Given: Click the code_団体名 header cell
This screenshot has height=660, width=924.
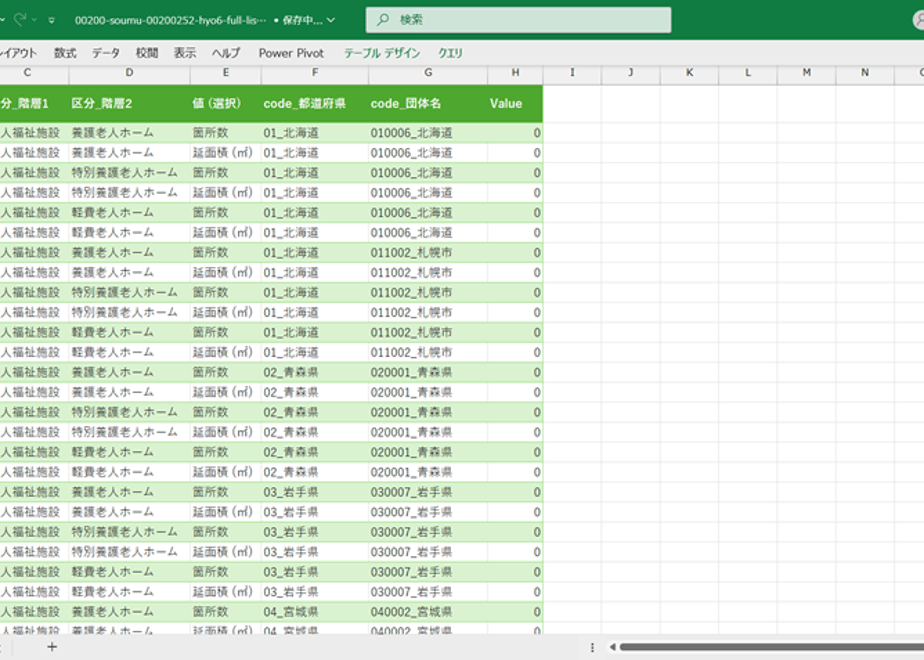Looking at the screenshot, I should (428, 104).
